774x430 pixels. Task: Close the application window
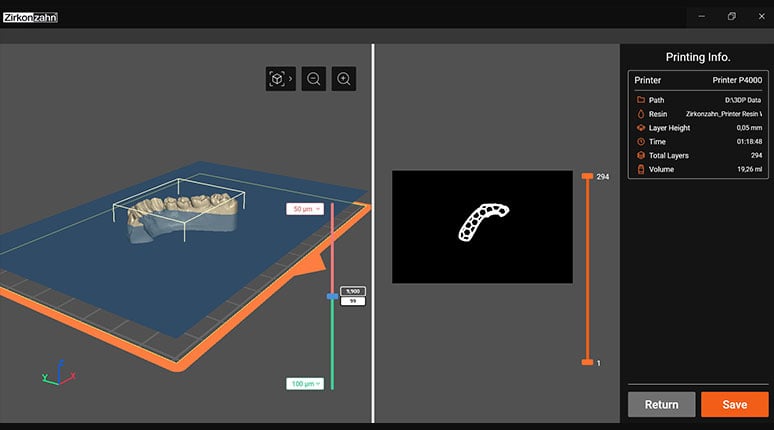click(762, 16)
